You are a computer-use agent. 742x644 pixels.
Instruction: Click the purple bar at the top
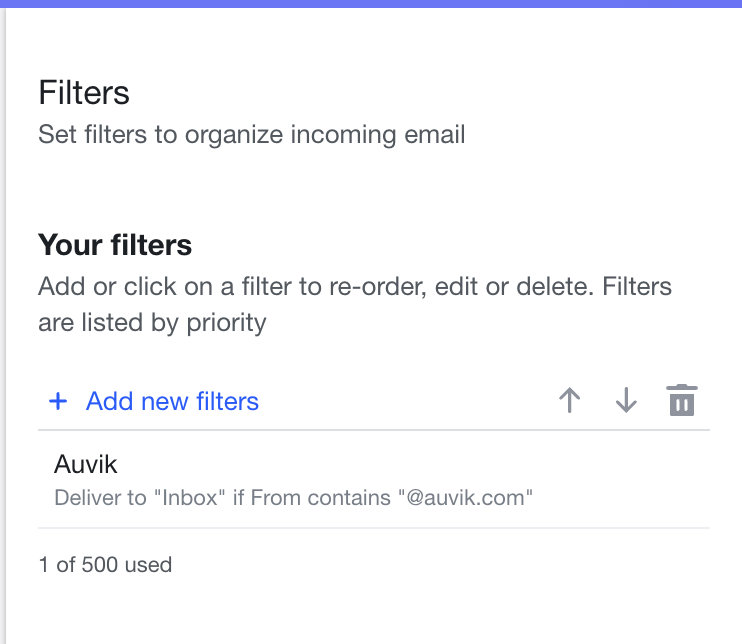371,3
